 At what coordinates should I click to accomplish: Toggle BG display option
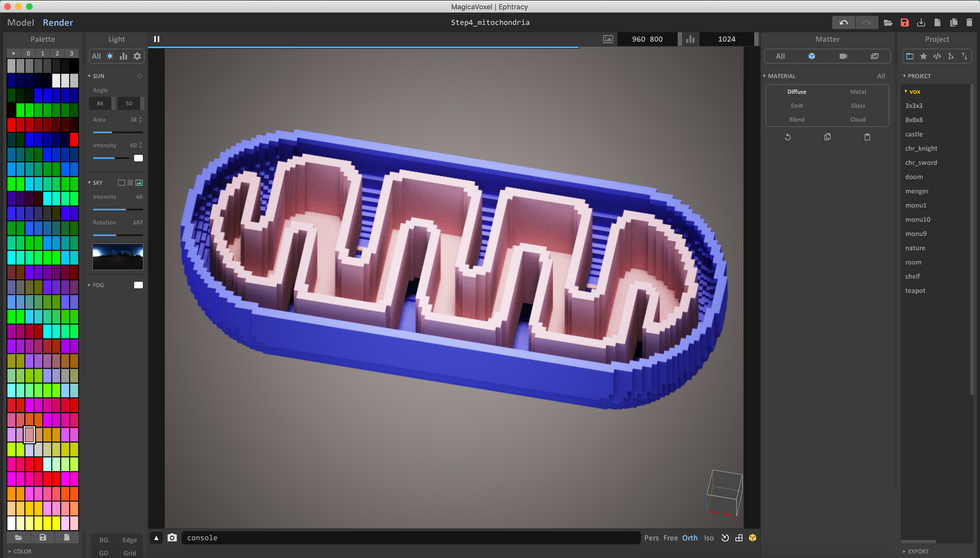pos(104,540)
